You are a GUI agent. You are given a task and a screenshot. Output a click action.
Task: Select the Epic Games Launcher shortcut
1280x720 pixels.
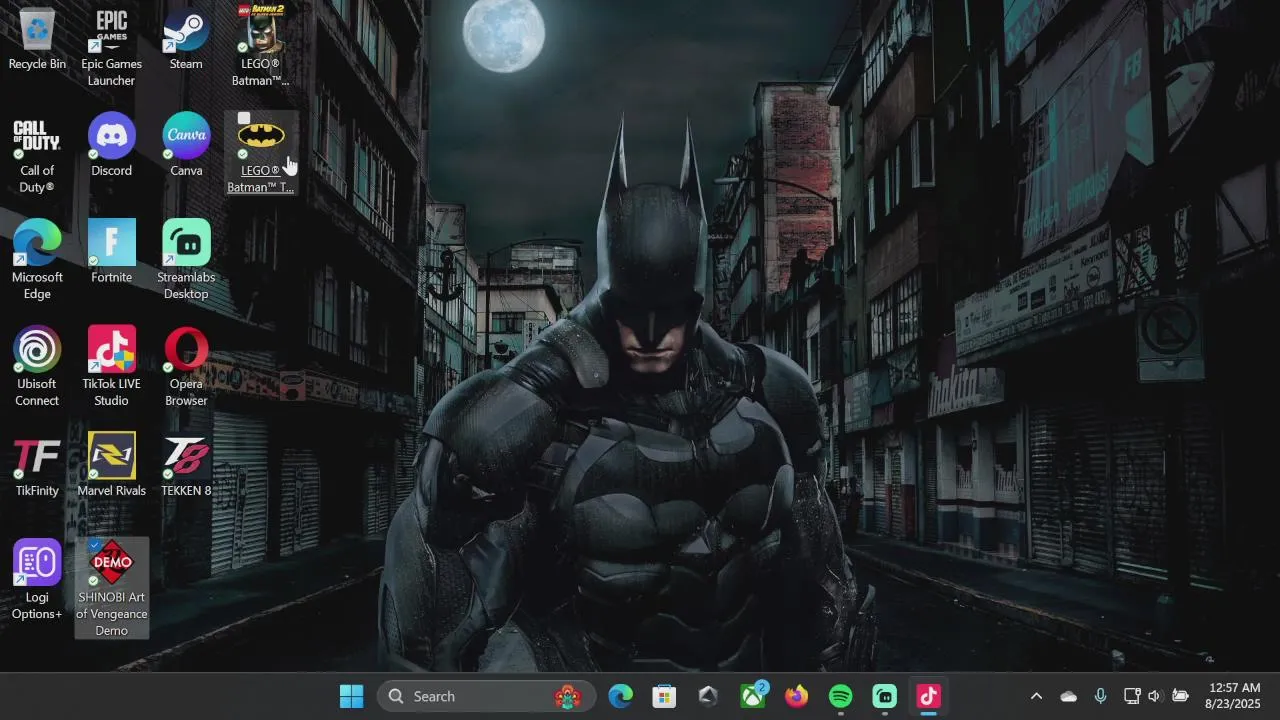pos(111,47)
